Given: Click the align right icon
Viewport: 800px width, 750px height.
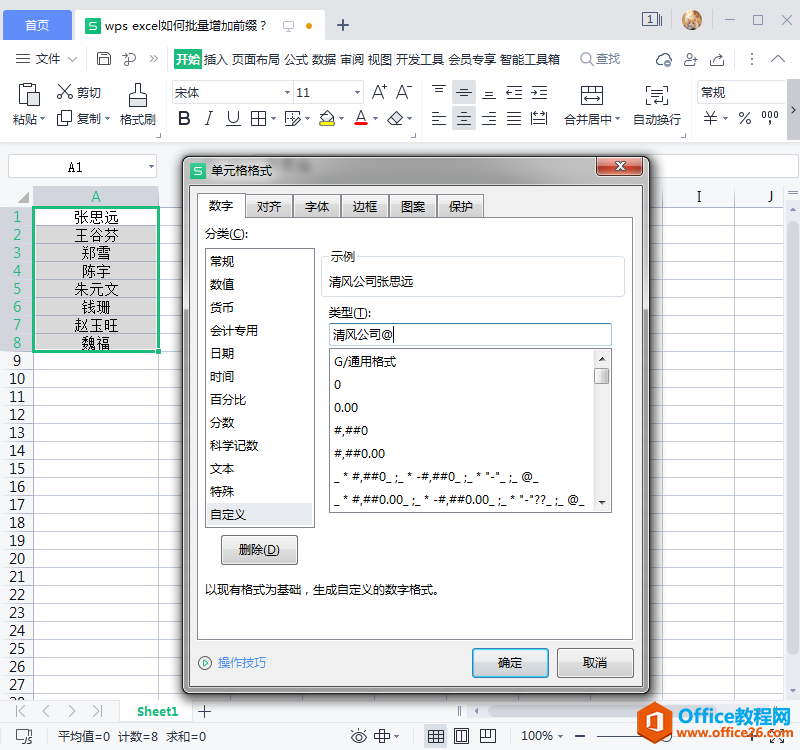Looking at the screenshot, I should (x=489, y=118).
